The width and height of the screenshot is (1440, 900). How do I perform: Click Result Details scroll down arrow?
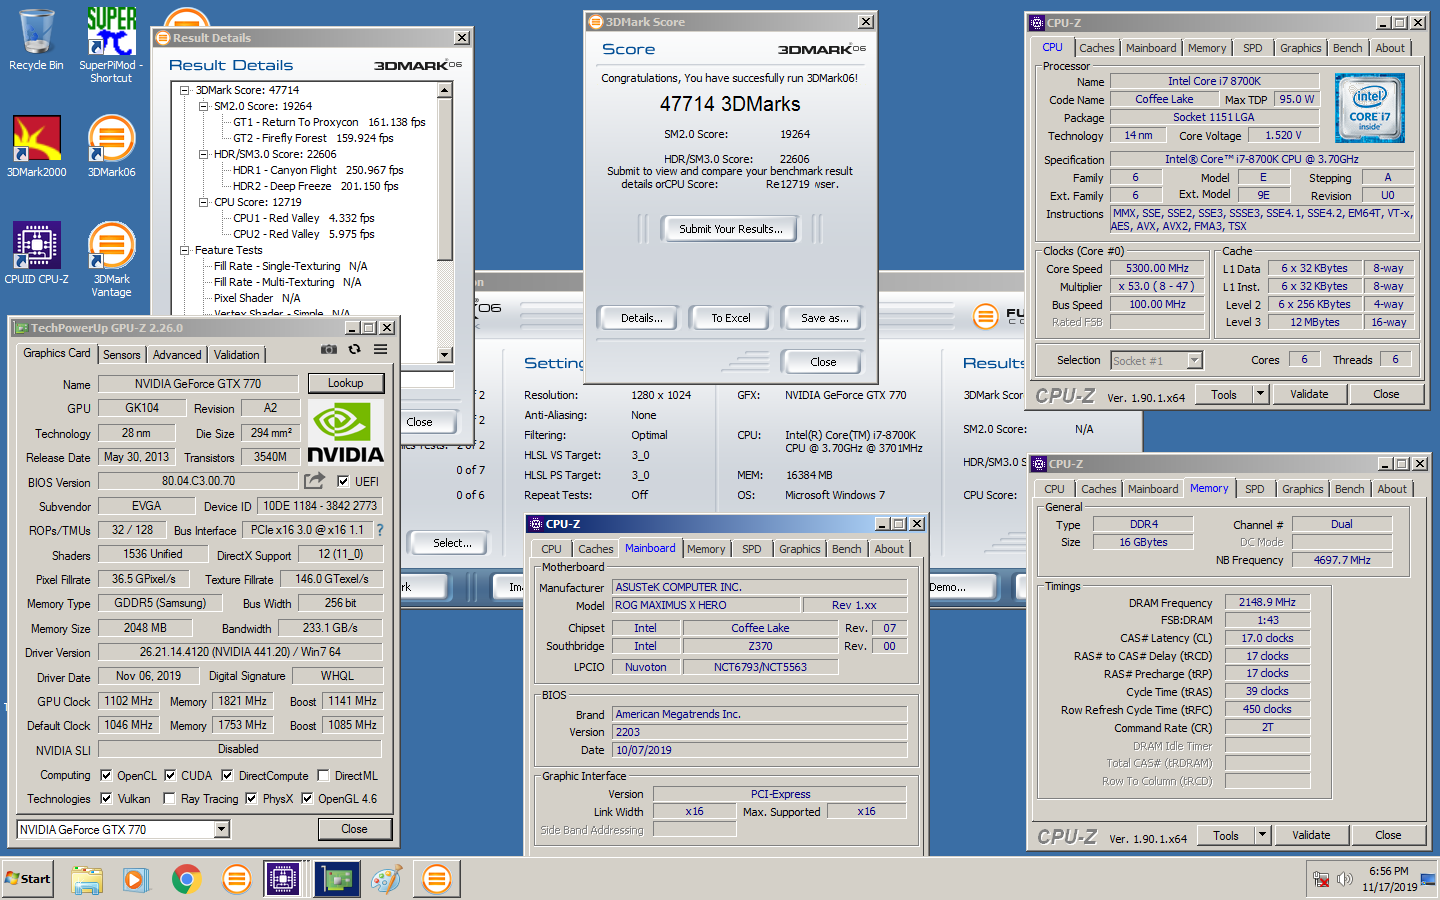(x=445, y=355)
